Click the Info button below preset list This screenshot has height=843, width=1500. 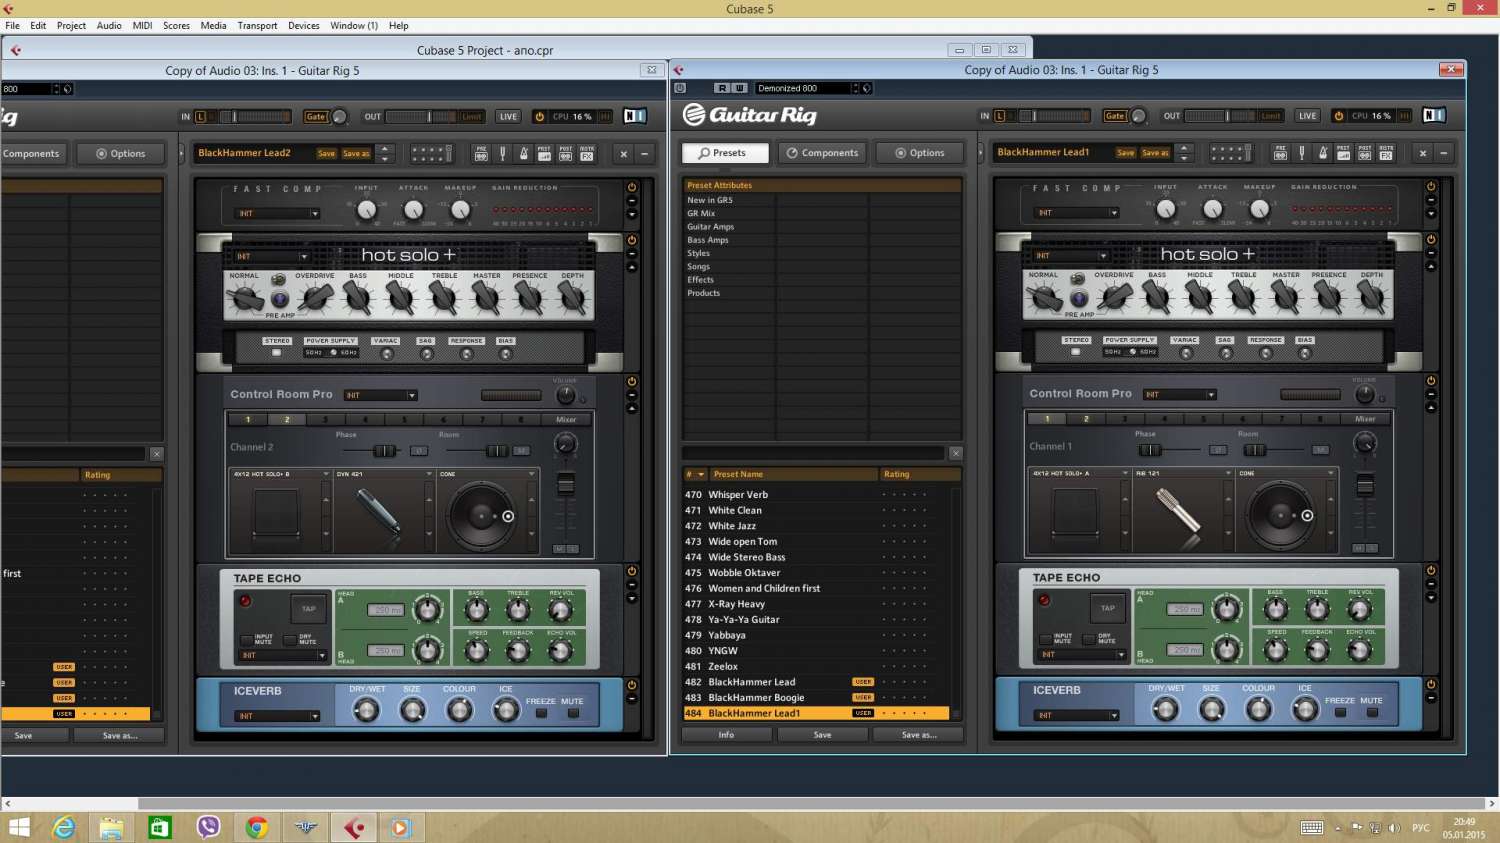[x=726, y=735]
